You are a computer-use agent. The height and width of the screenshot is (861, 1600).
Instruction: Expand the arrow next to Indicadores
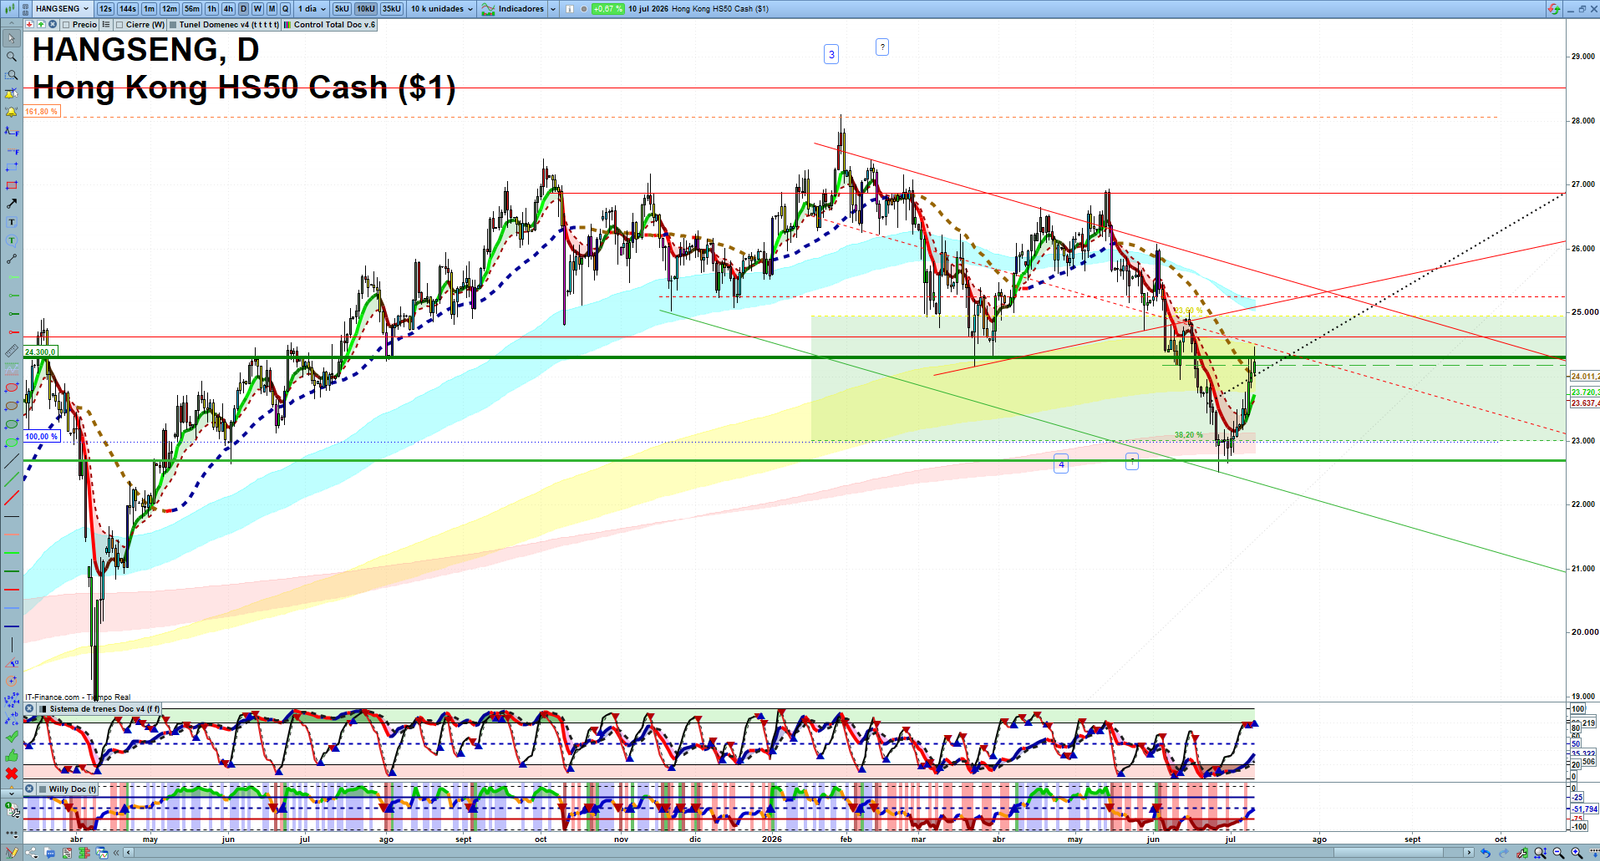[x=553, y=9]
